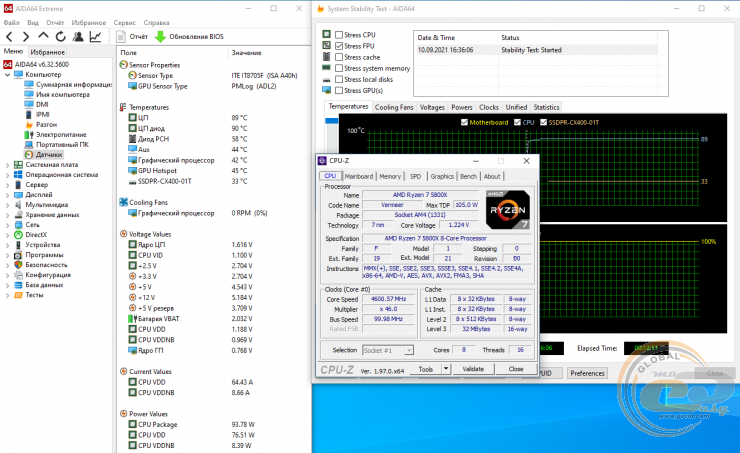Open the Statistics tab in Stability Test
The image size is (740, 453).
546,107
